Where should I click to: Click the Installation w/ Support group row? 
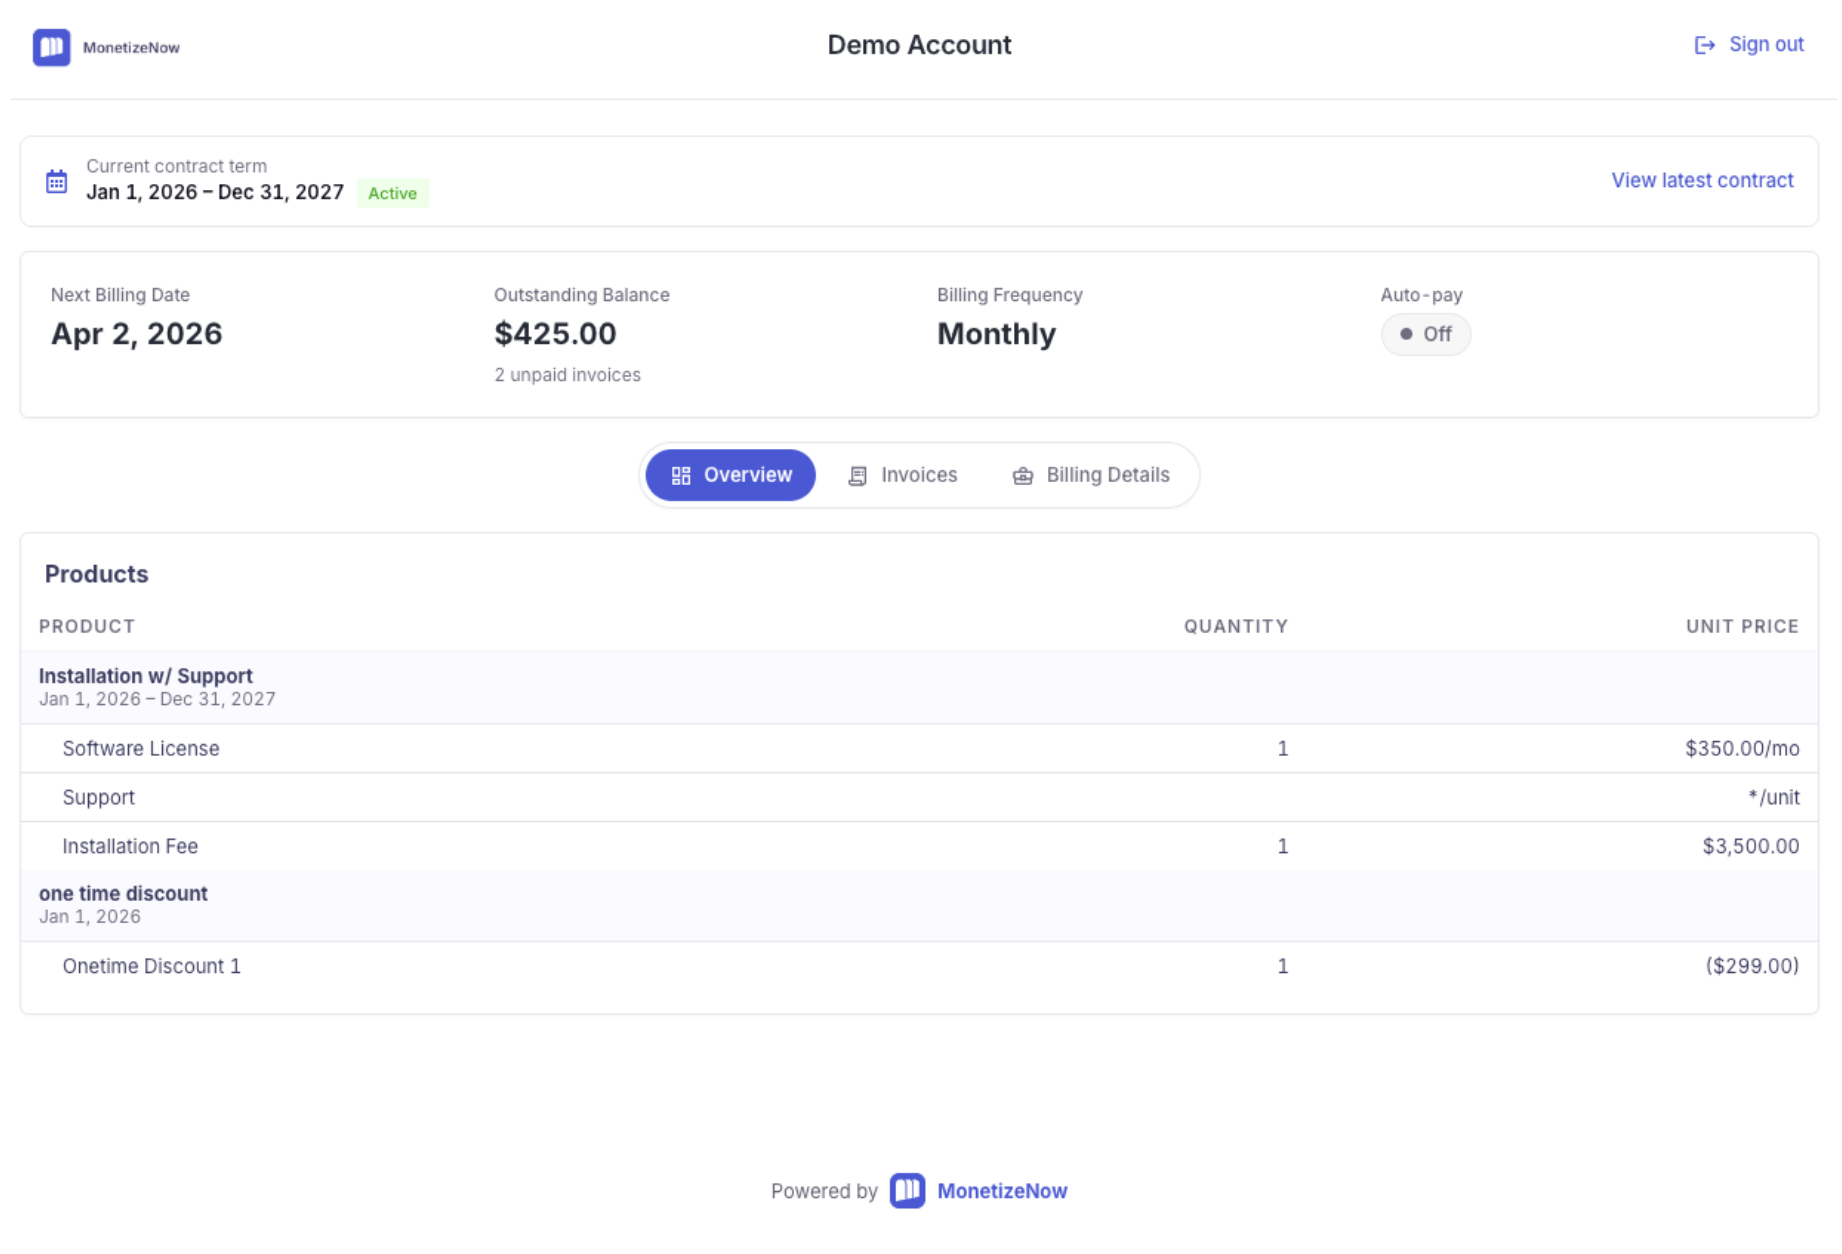[x=919, y=687]
